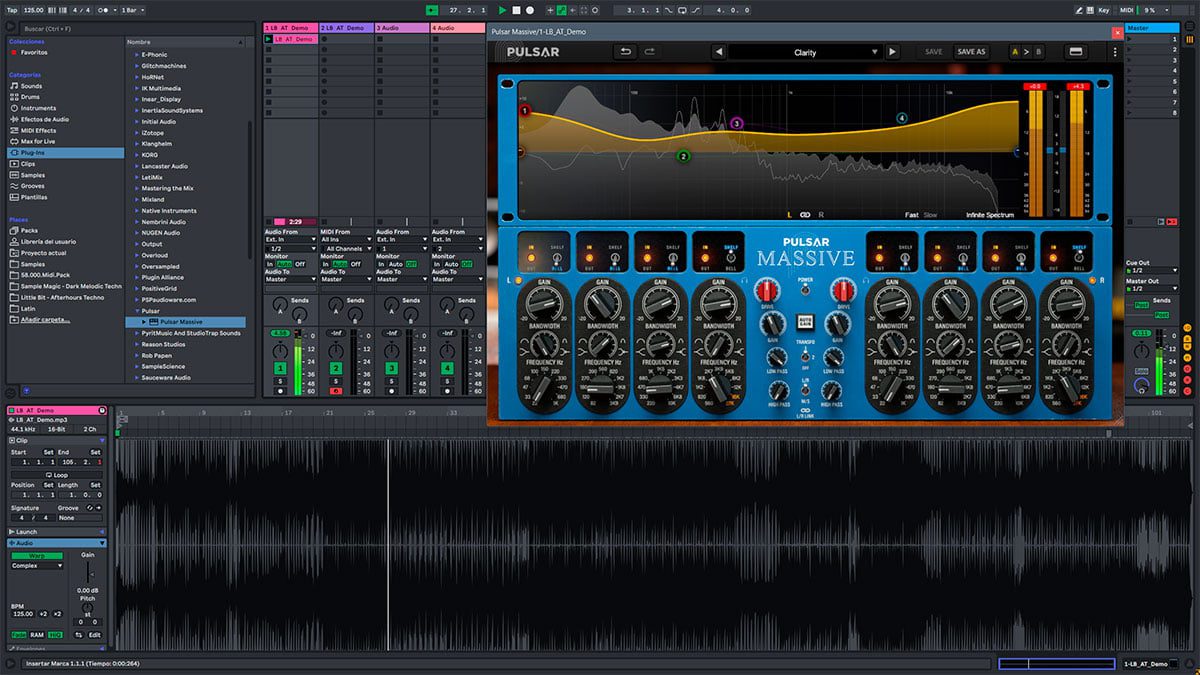This screenshot has width=1200, height=675.
Task: Open track 2 All Channels dropdown
Action: pos(346,248)
